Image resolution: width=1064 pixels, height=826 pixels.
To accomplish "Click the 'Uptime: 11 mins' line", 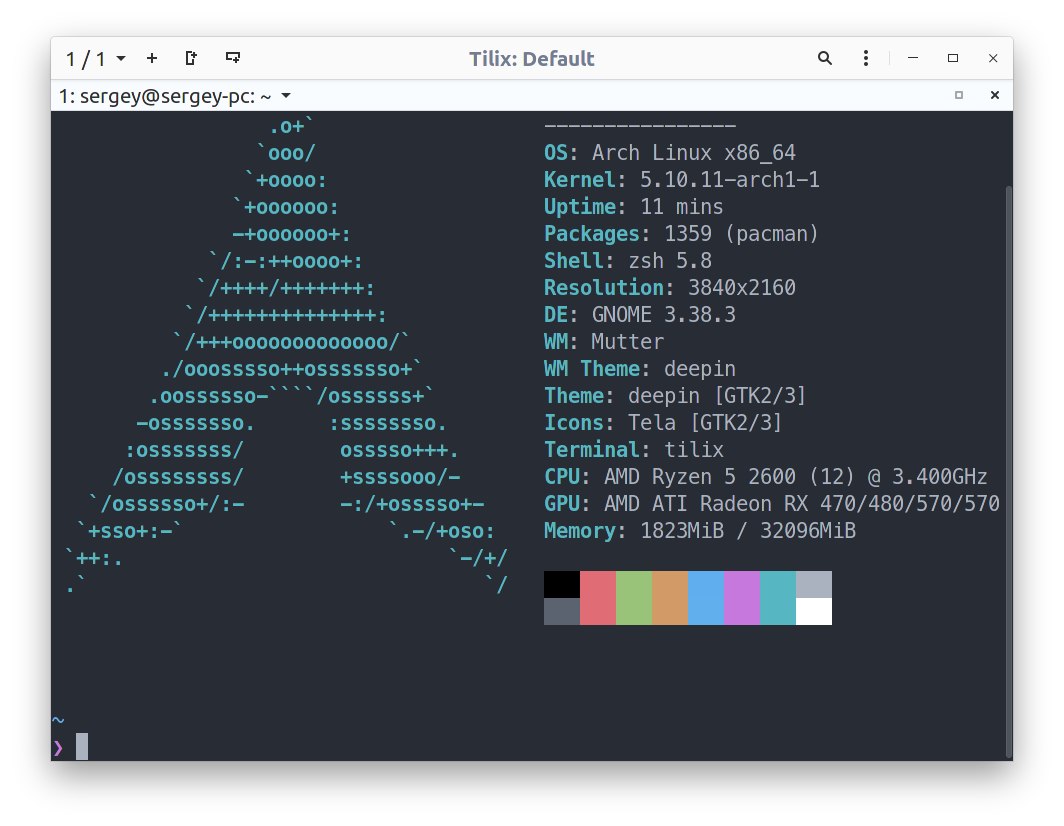I will 633,207.
